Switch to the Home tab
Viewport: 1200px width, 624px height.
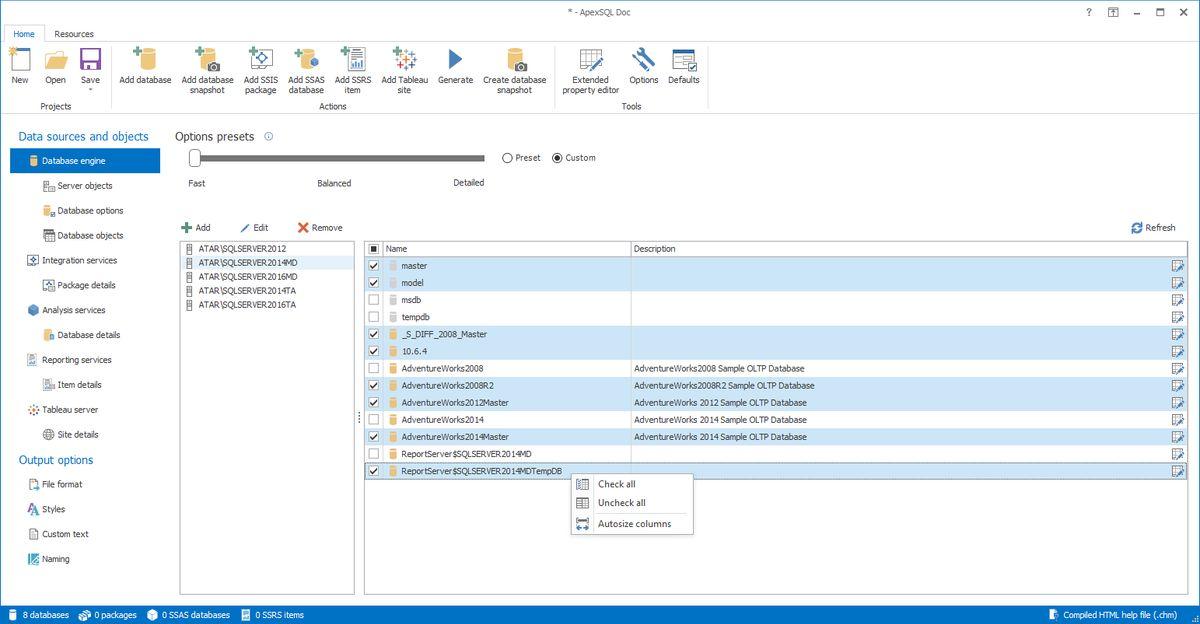coord(24,34)
